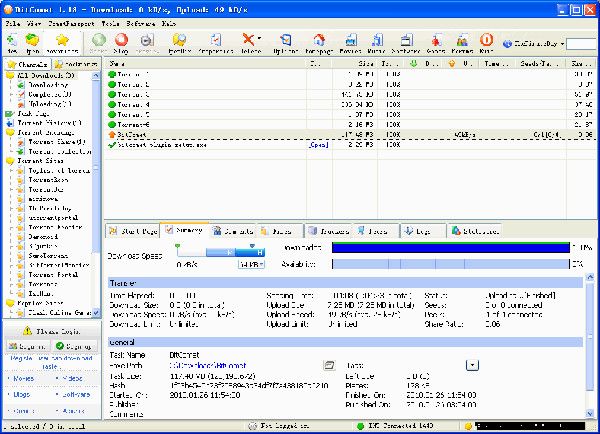
Task: Expand or collapse the All Downloads folder
Action: [10, 75]
